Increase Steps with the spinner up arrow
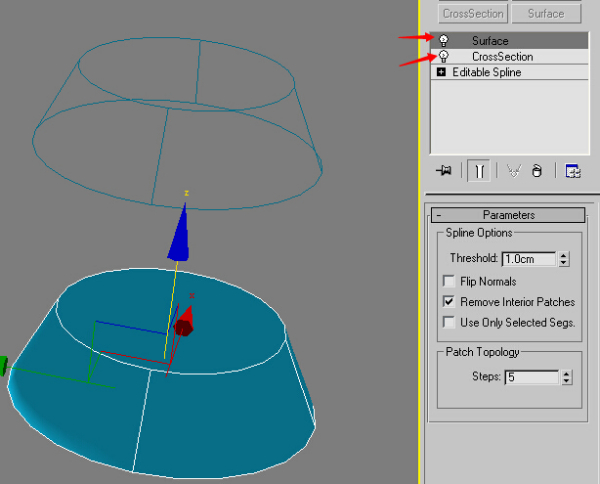The image size is (600, 484). pos(567,374)
